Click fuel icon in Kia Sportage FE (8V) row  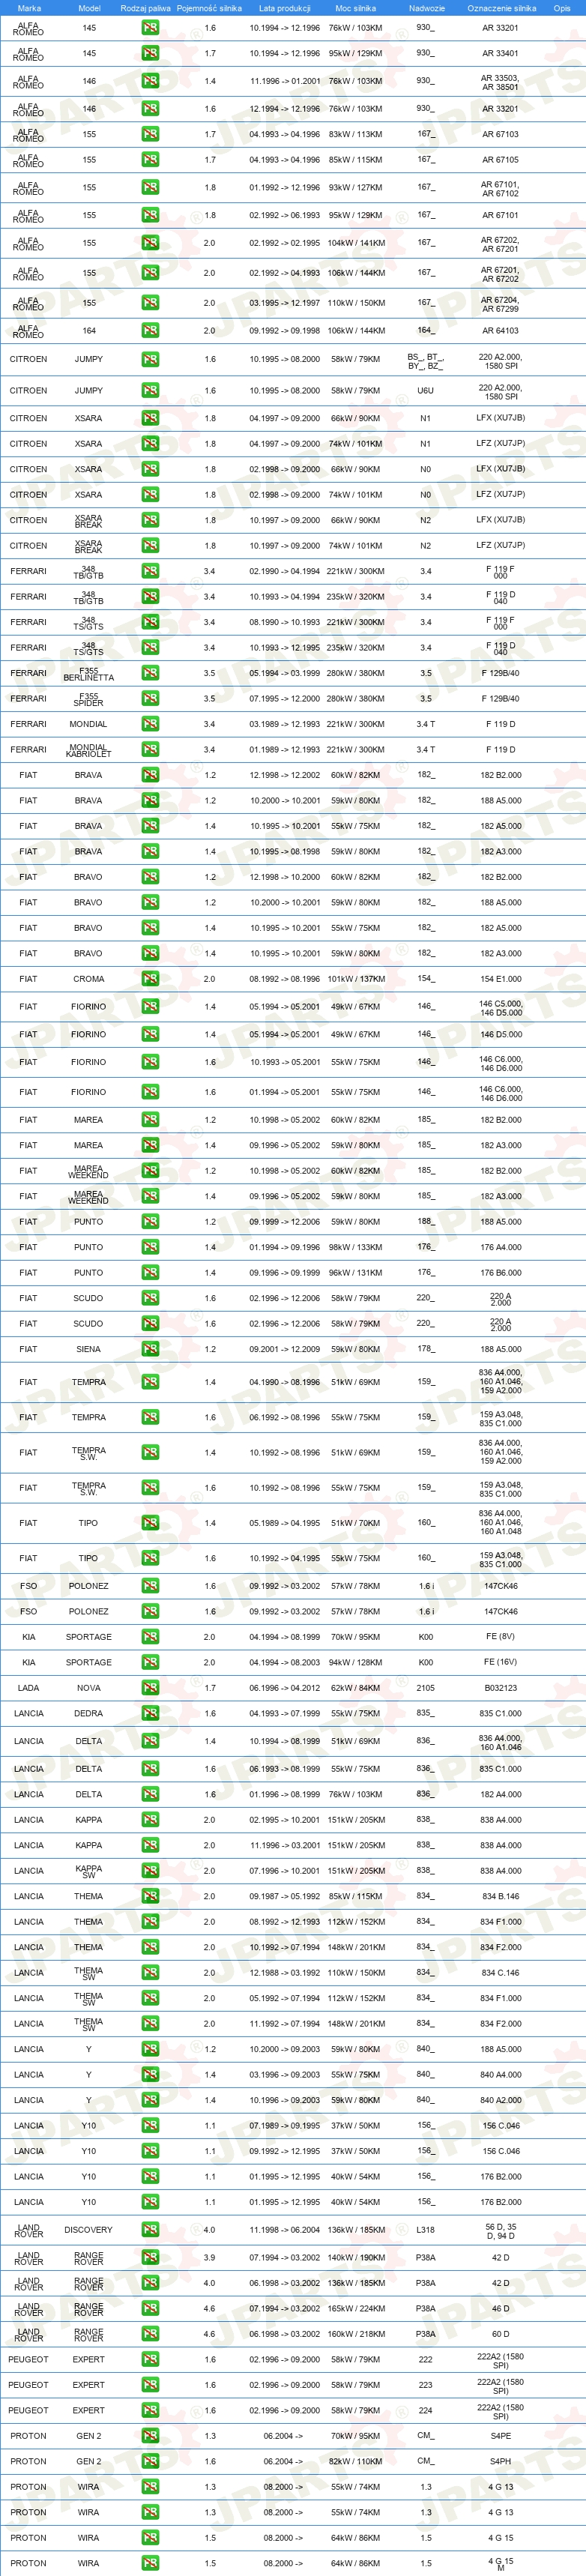coord(150,1637)
